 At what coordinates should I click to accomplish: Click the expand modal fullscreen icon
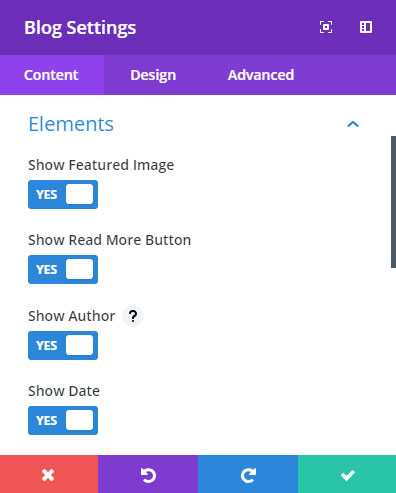point(326,27)
